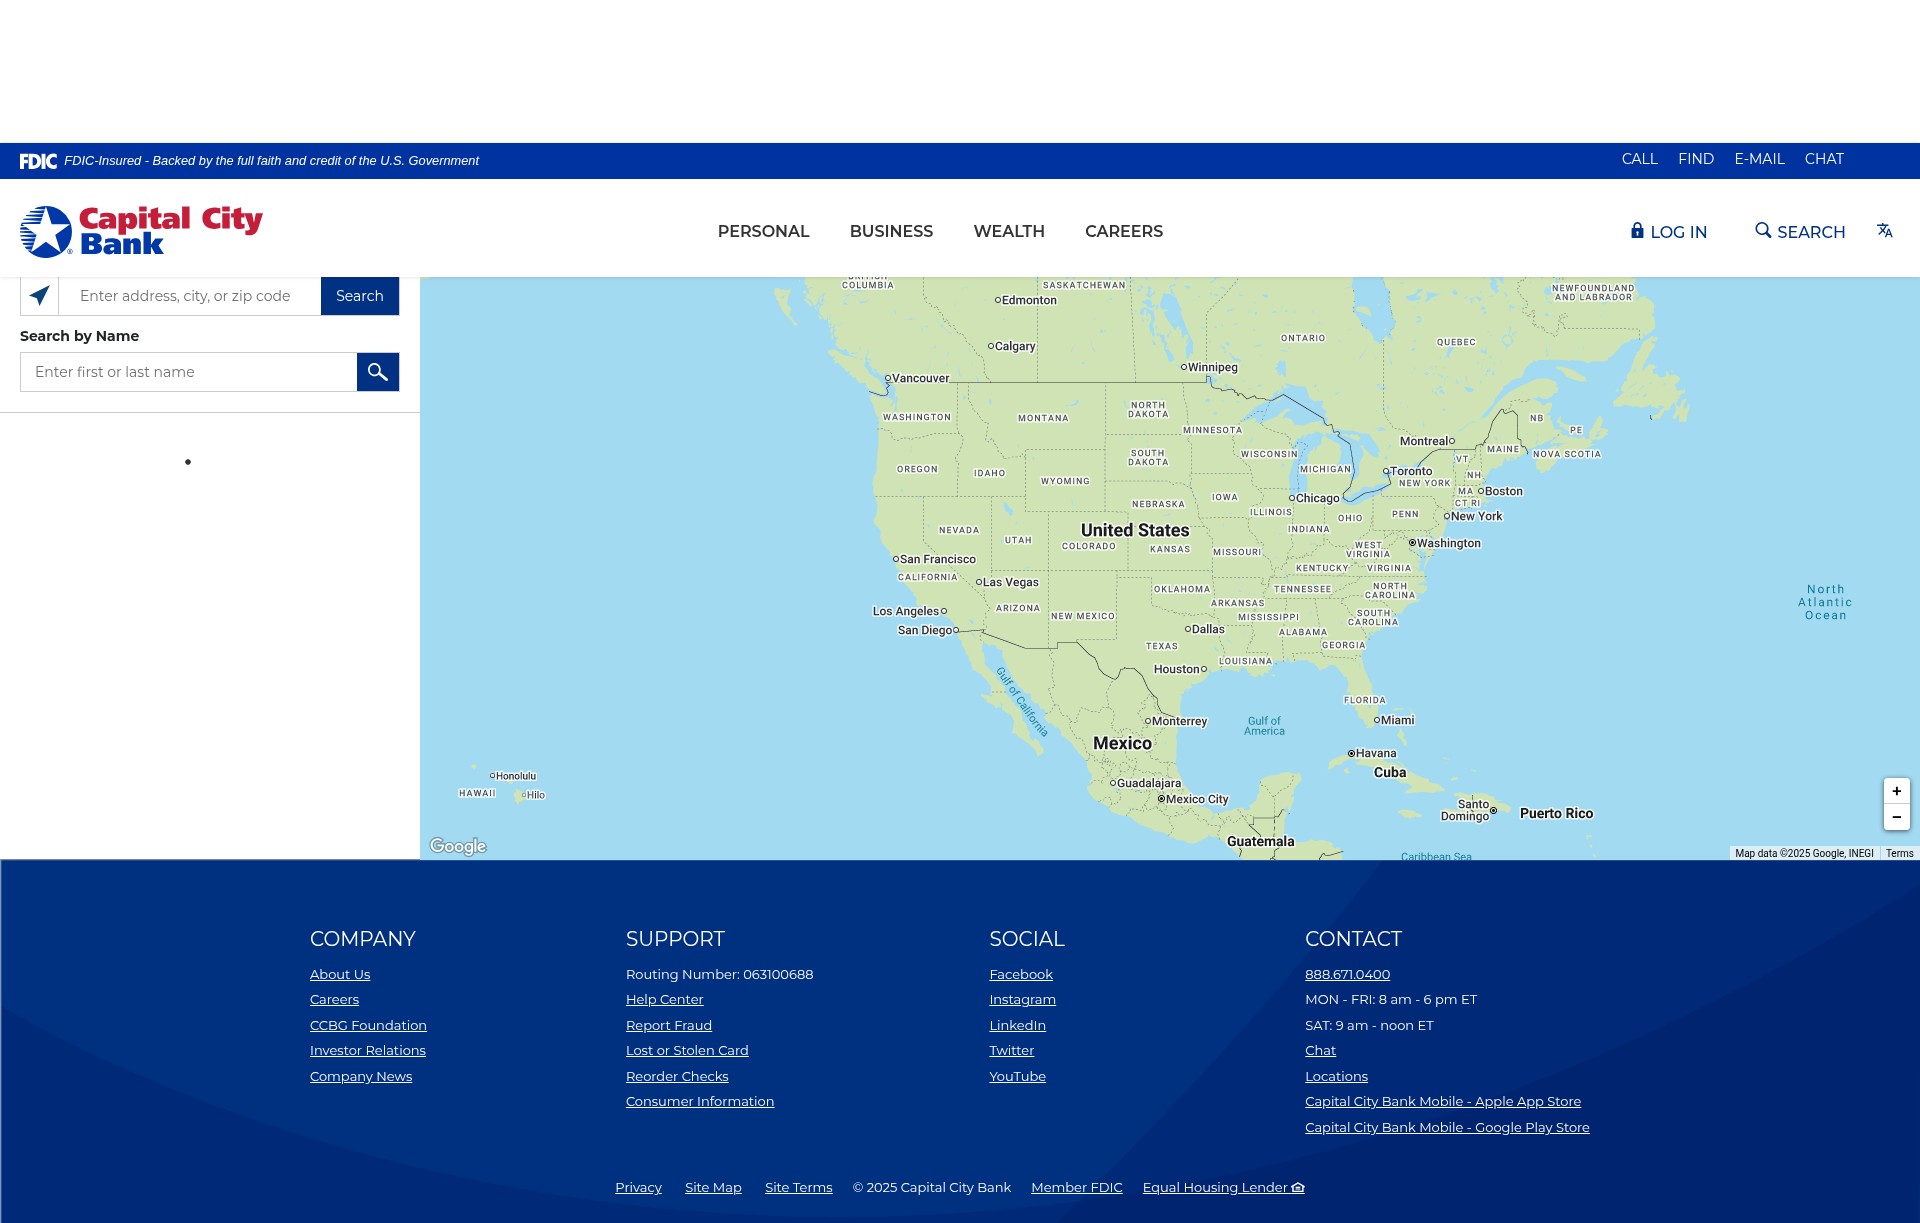Screen dimensions: 1920x1223
Task: Open the LOG IN link
Action: [1669, 232]
